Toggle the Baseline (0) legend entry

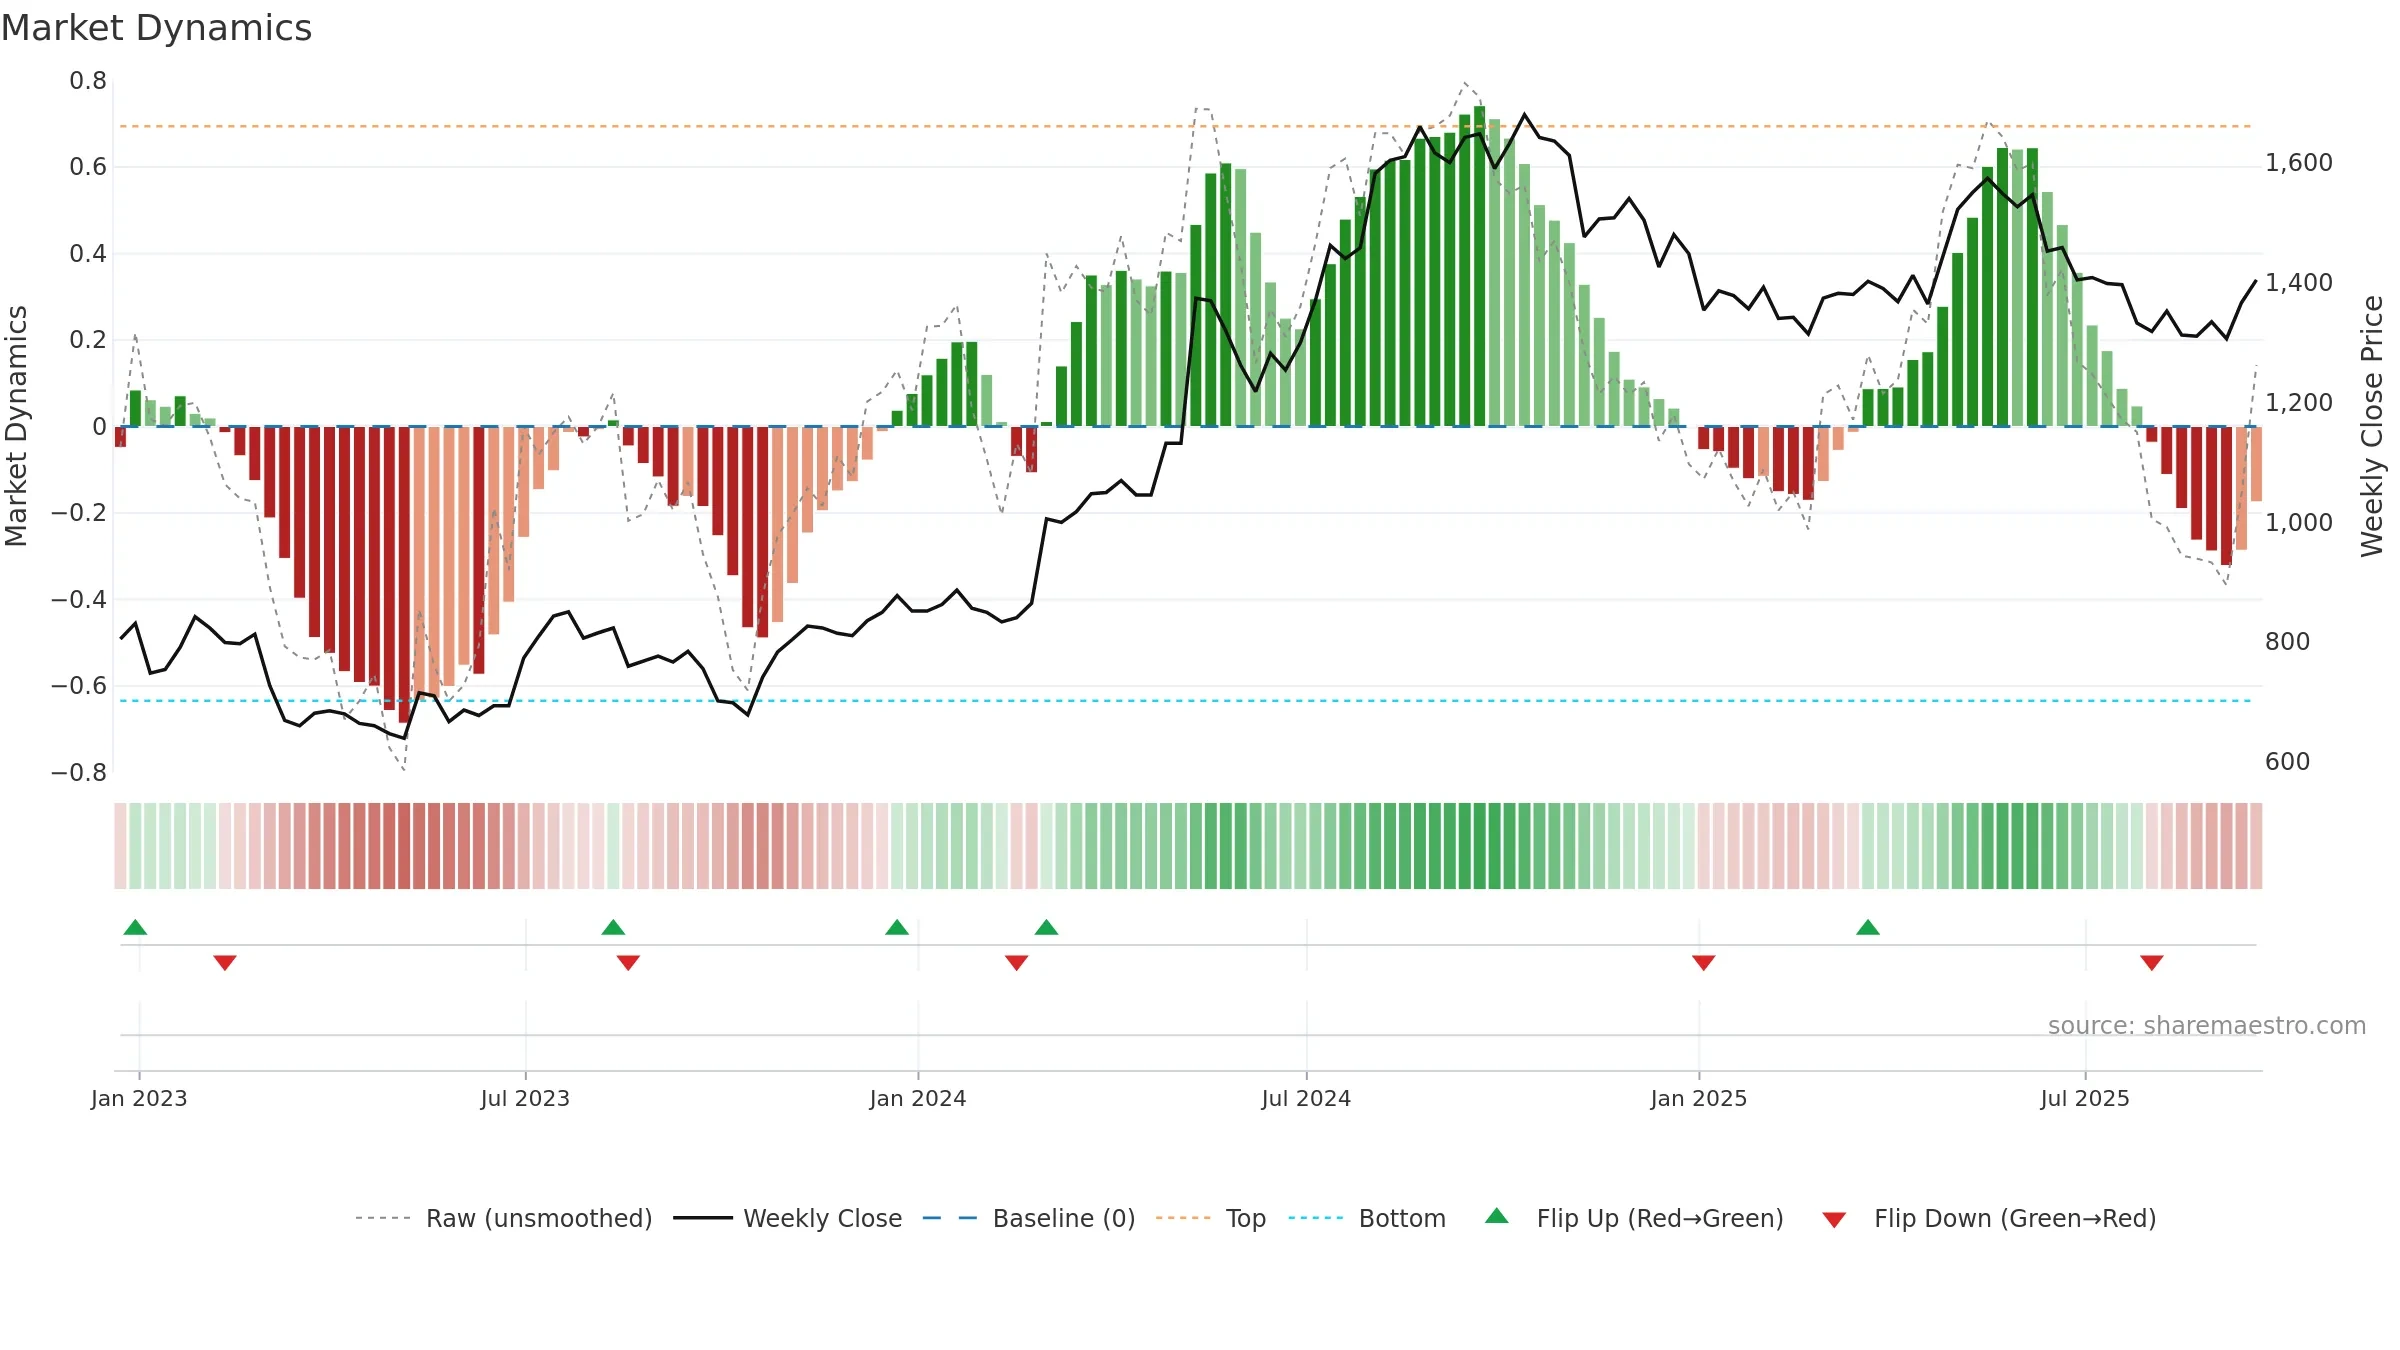point(1029,1218)
